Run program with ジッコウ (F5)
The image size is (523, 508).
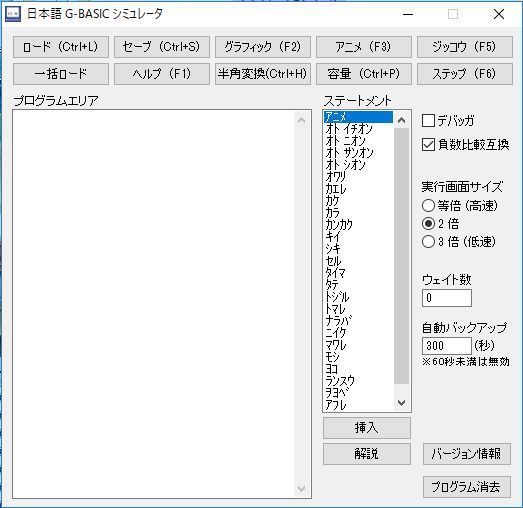[x=465, y=47]
